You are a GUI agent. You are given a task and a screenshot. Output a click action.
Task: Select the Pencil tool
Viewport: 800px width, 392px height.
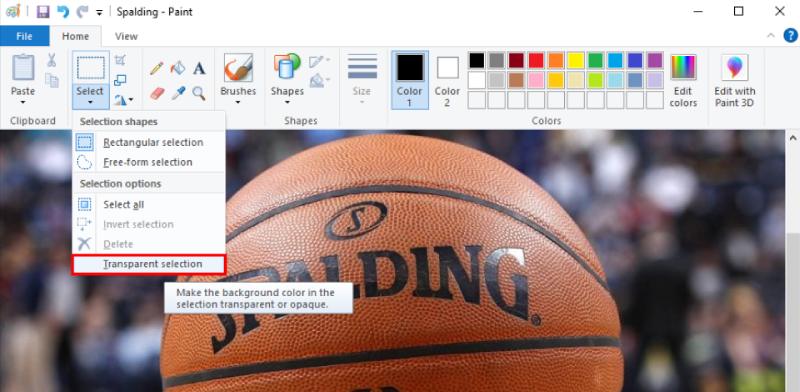(157, 68)
